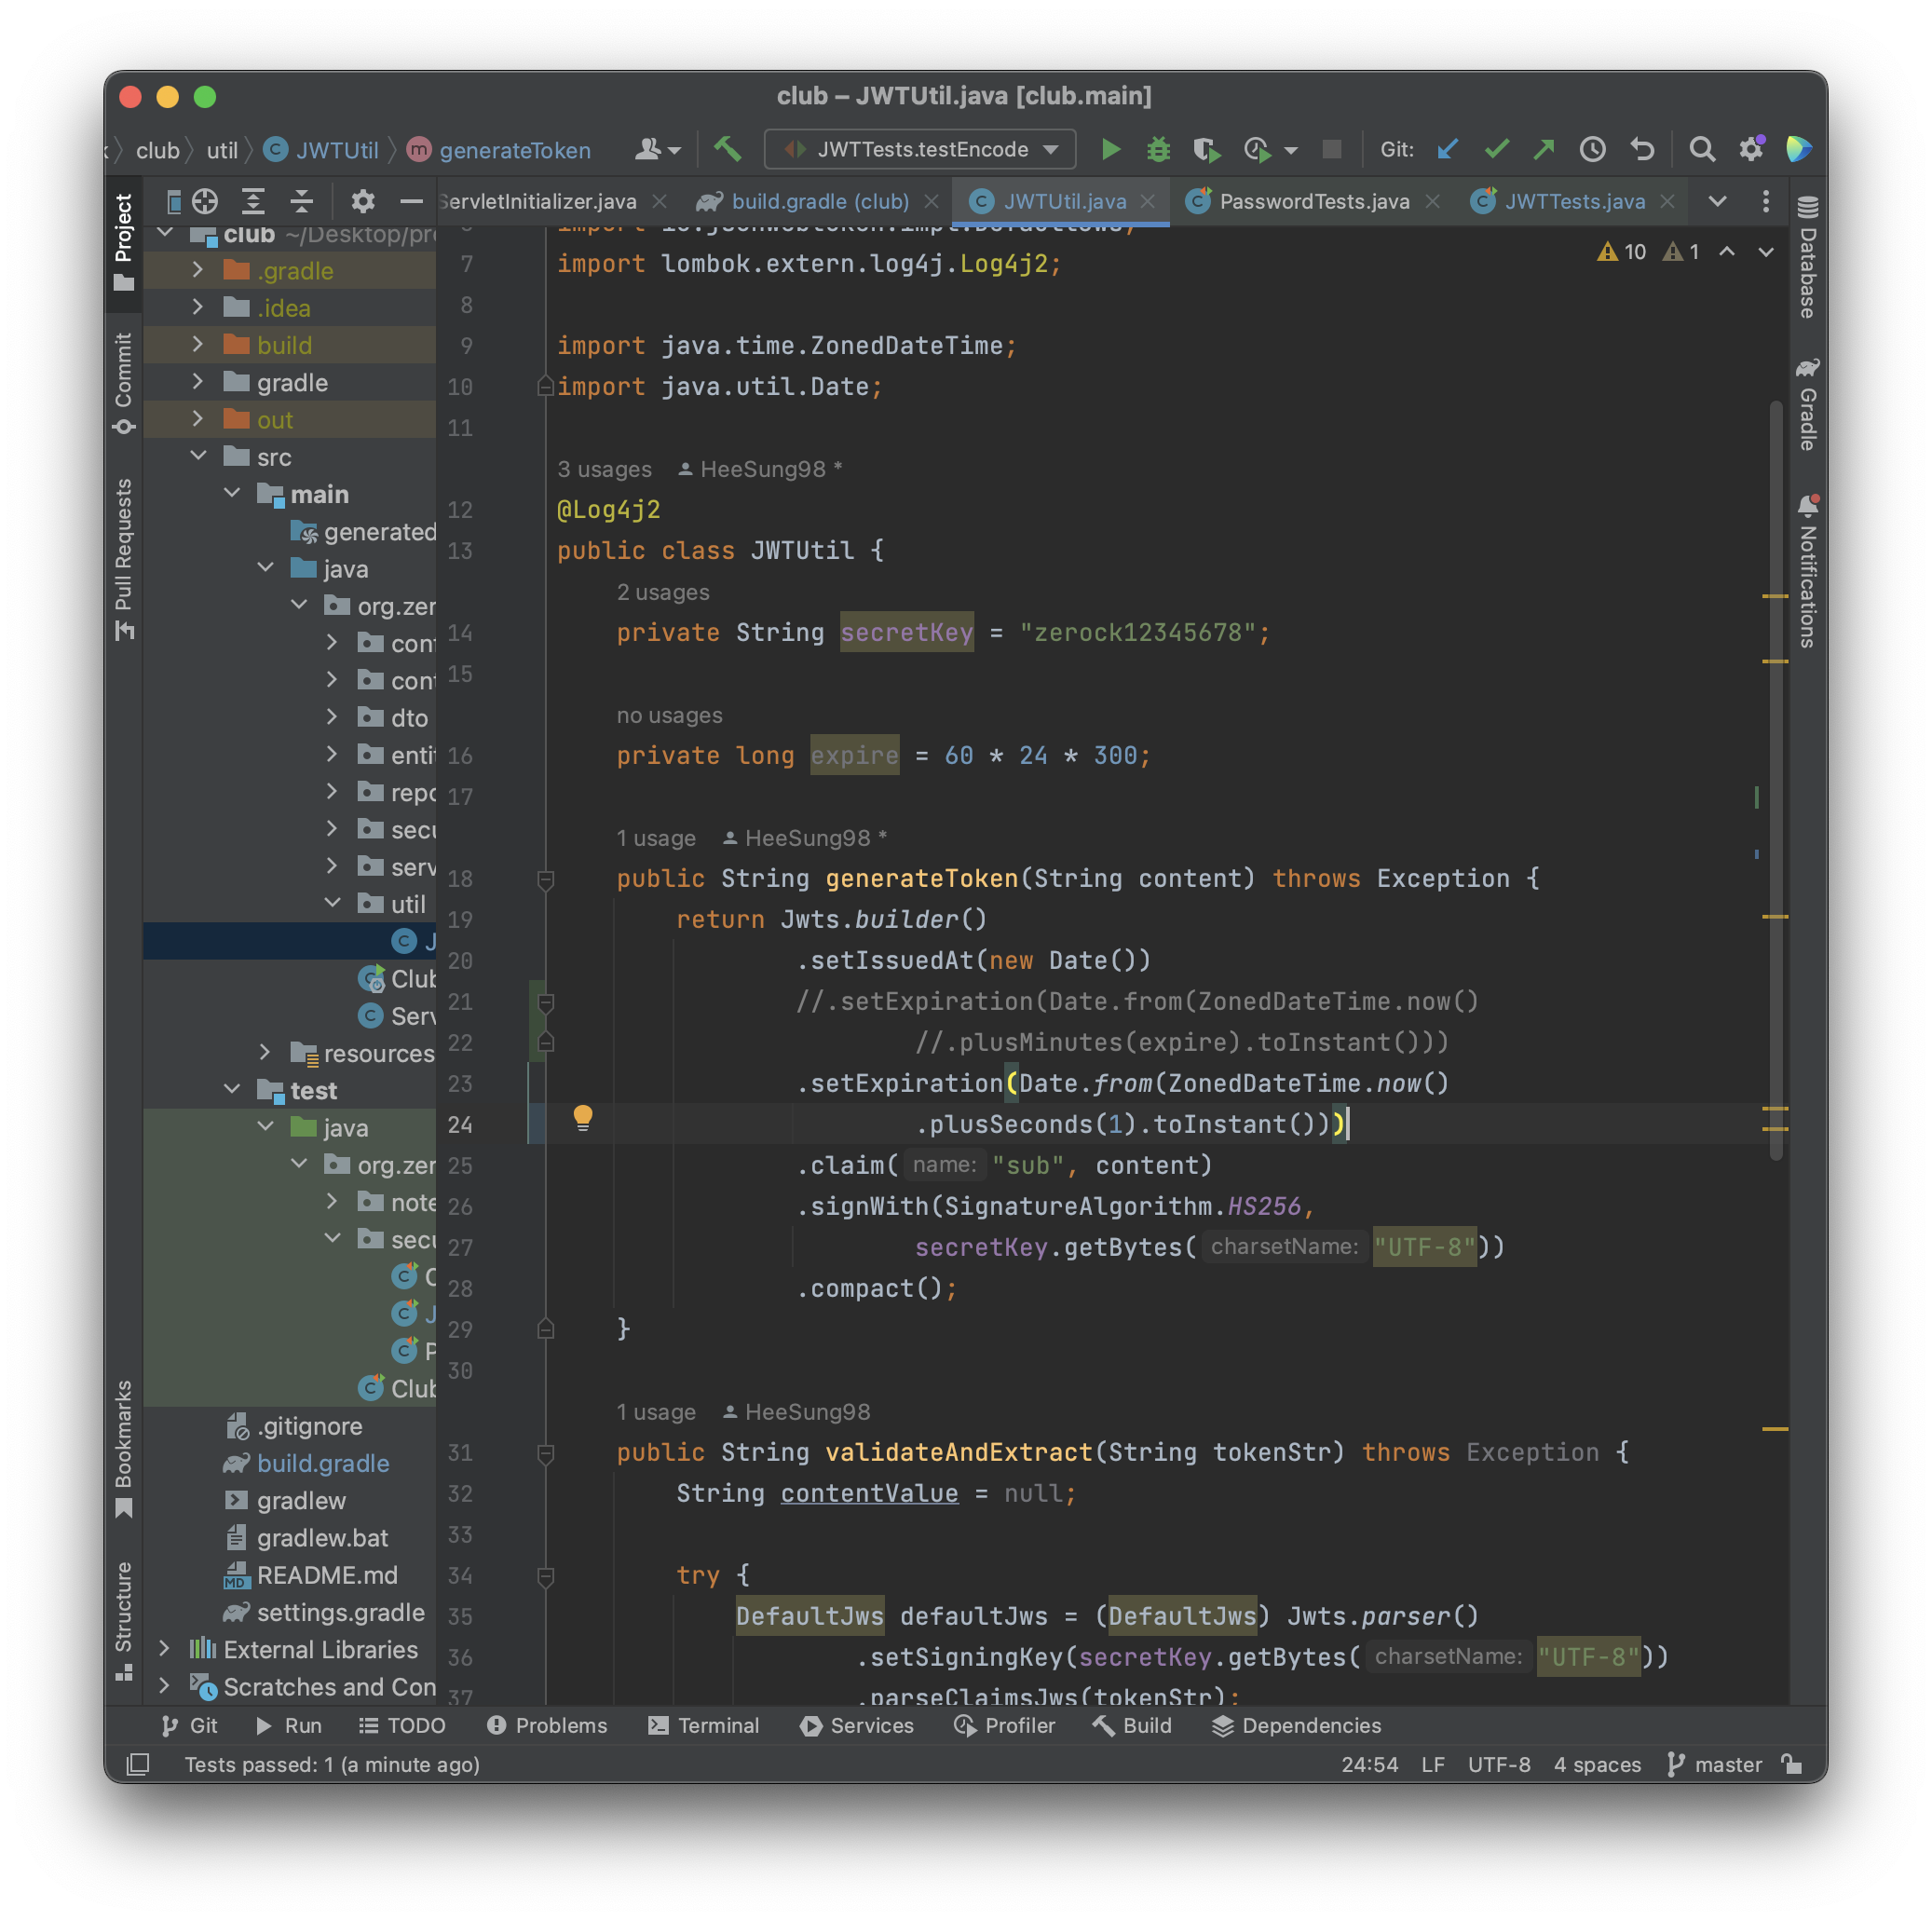Click the editor vertical scrollbar
Viewport: 1932px width, 1921px height.
tap(1776, 780)
